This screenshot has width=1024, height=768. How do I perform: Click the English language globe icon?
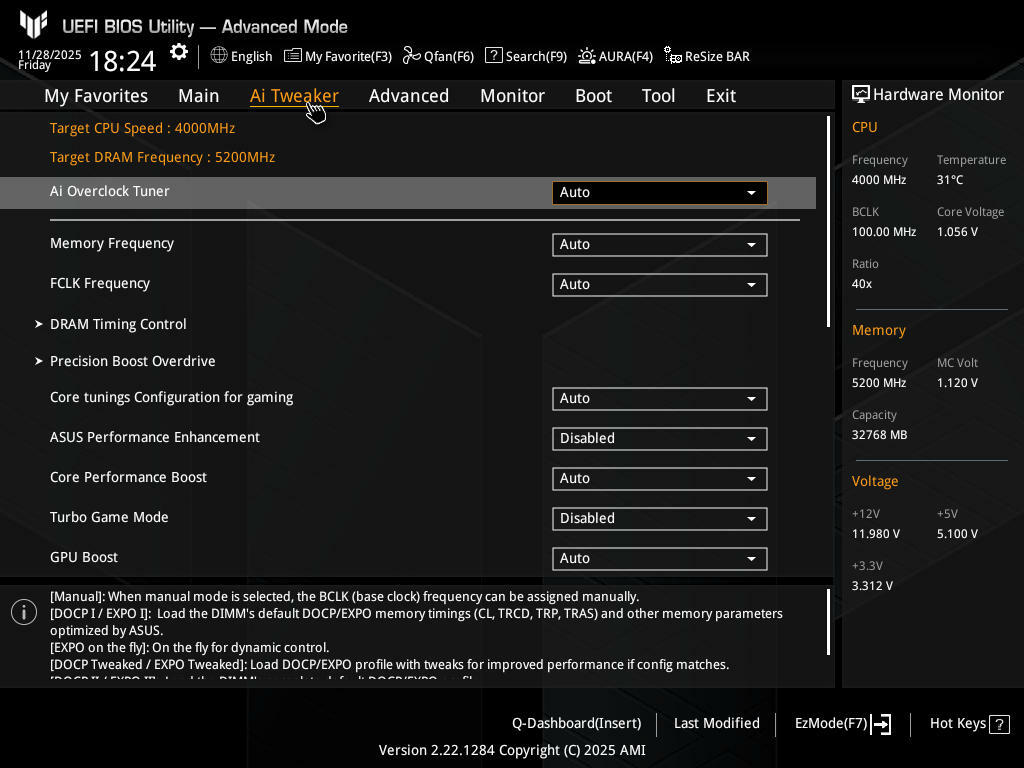point(219,56)
